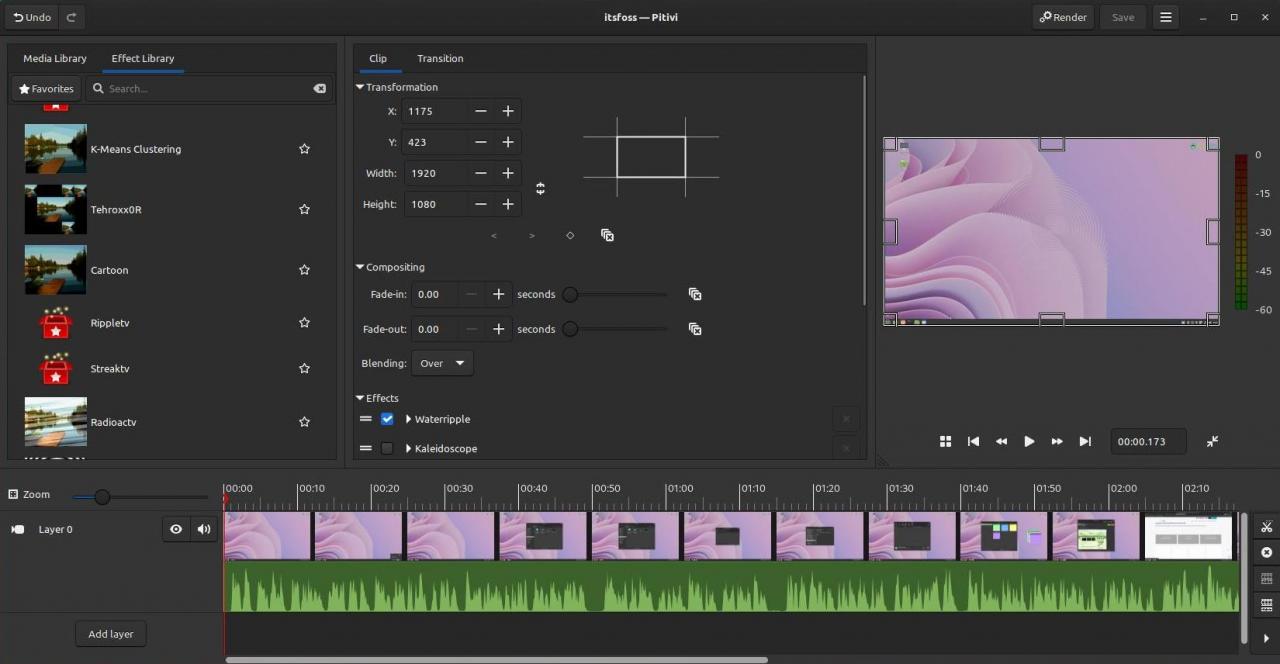Collapse the Effects section
The height and width of the screenshot is (664, 1280).
[360, 398]
